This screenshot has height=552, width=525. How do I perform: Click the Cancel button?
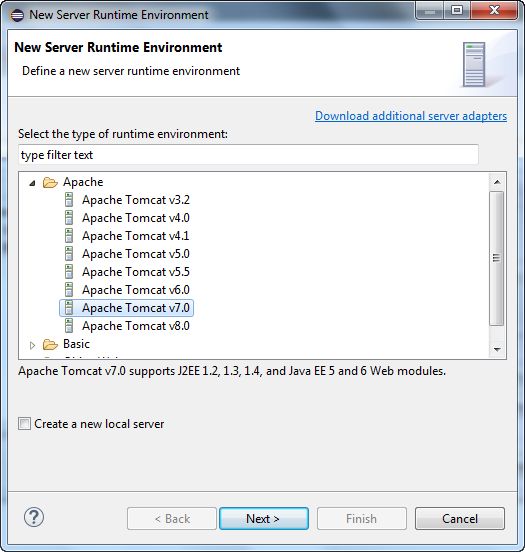(x=460, y=518)
